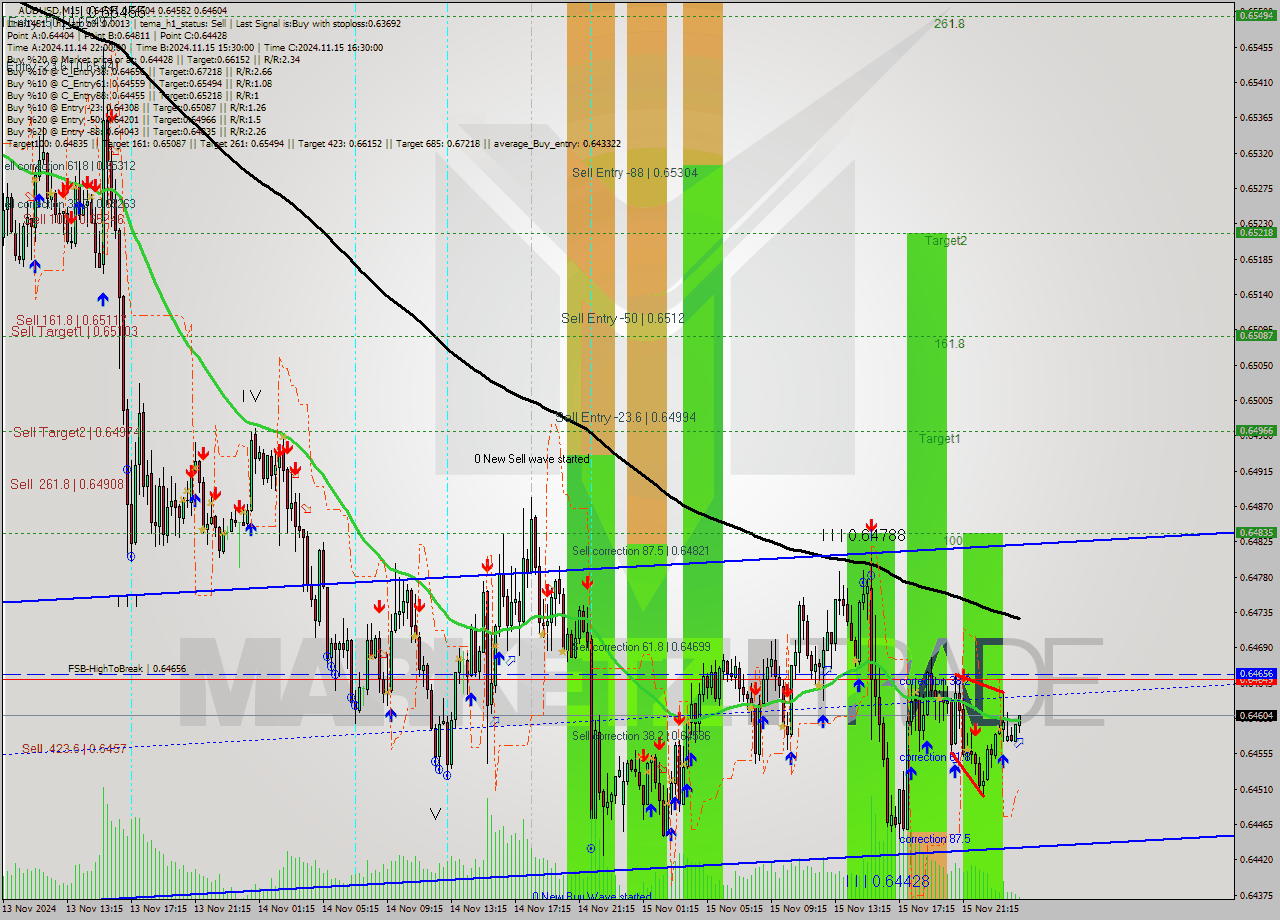Image resolution: width=1280 pixels, height=920 pixels.
Task: Click the '14 Nov 09:15' time axis label
Action: [x=414, y=909]
